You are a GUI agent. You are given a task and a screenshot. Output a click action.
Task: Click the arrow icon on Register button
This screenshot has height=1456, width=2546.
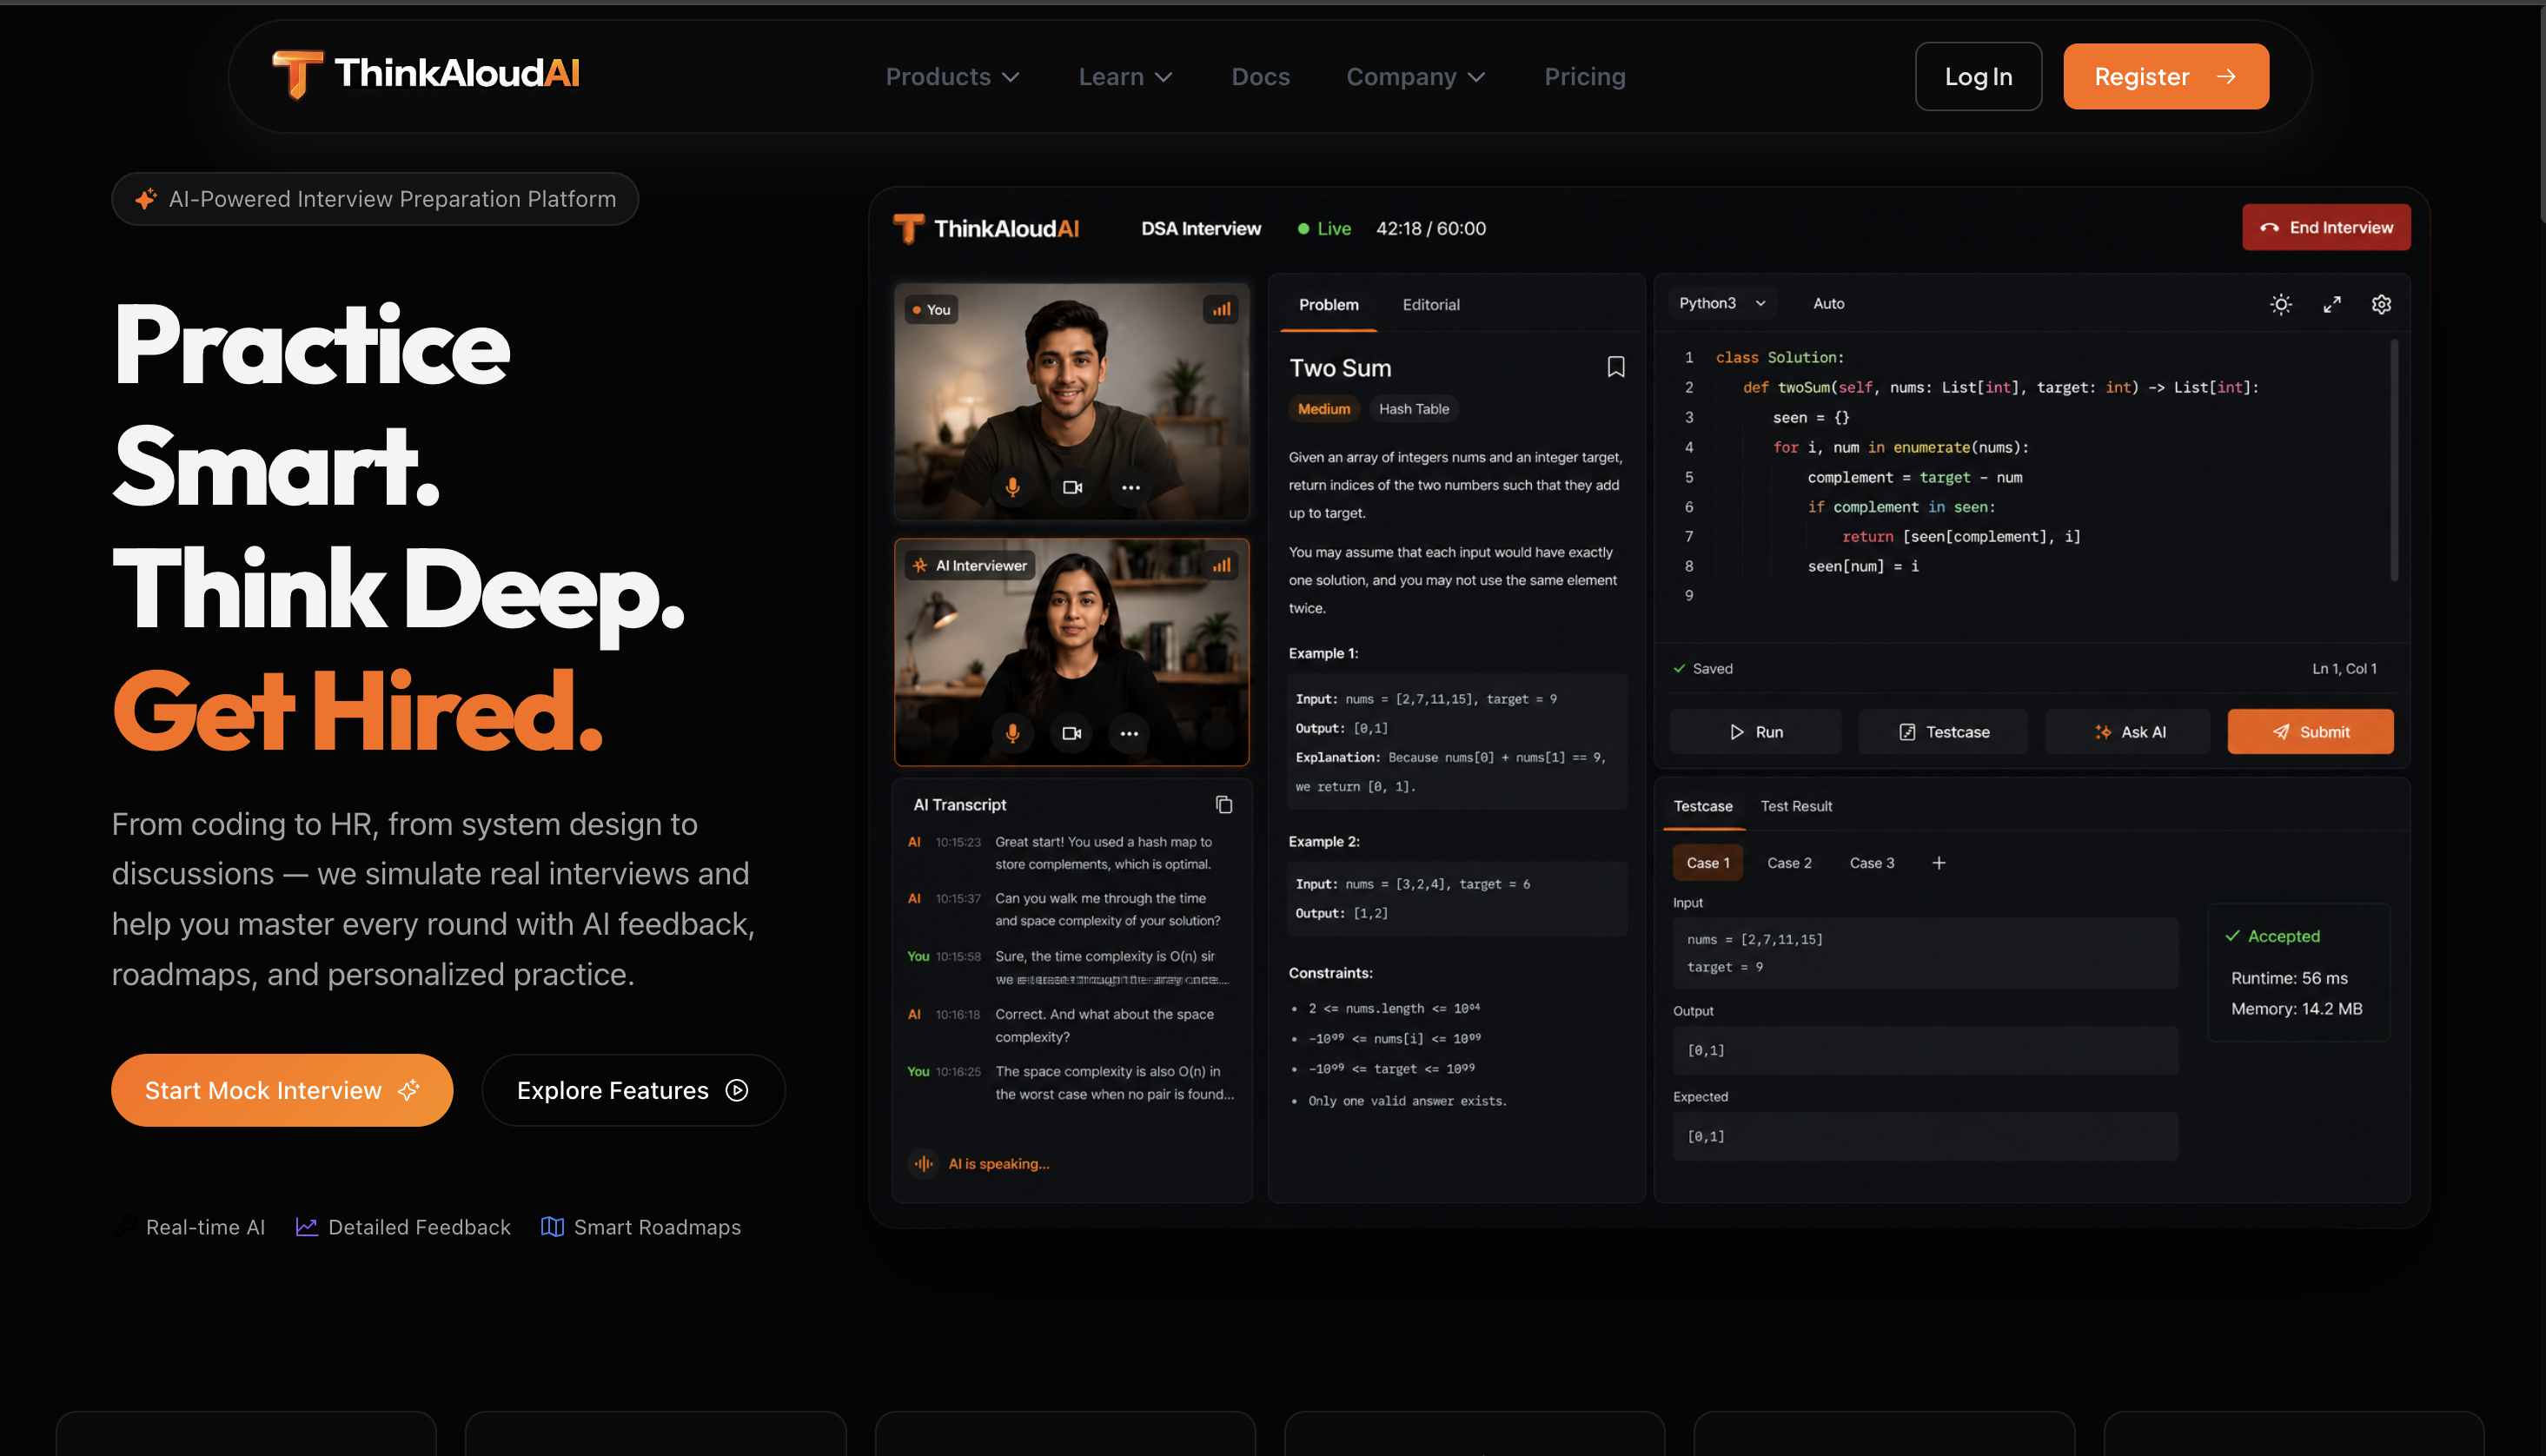[x=2226, y=76]
